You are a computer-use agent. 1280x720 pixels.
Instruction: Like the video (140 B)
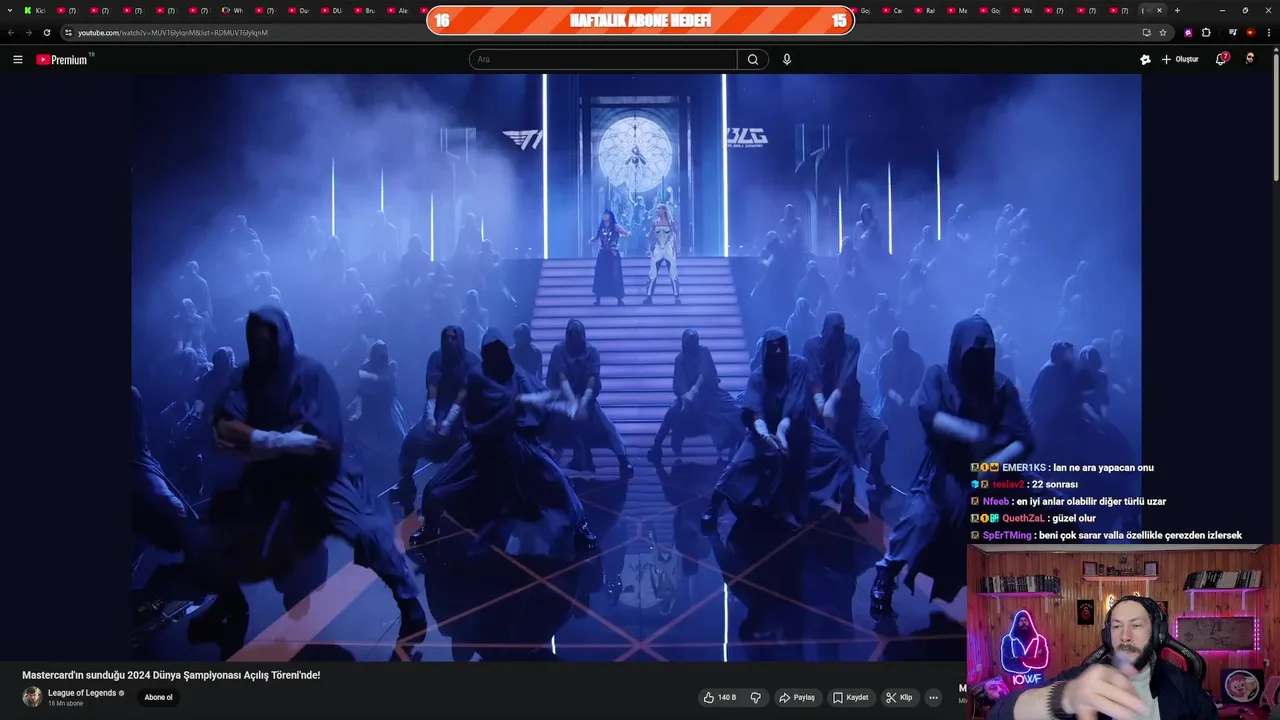[x=719, y=697]
